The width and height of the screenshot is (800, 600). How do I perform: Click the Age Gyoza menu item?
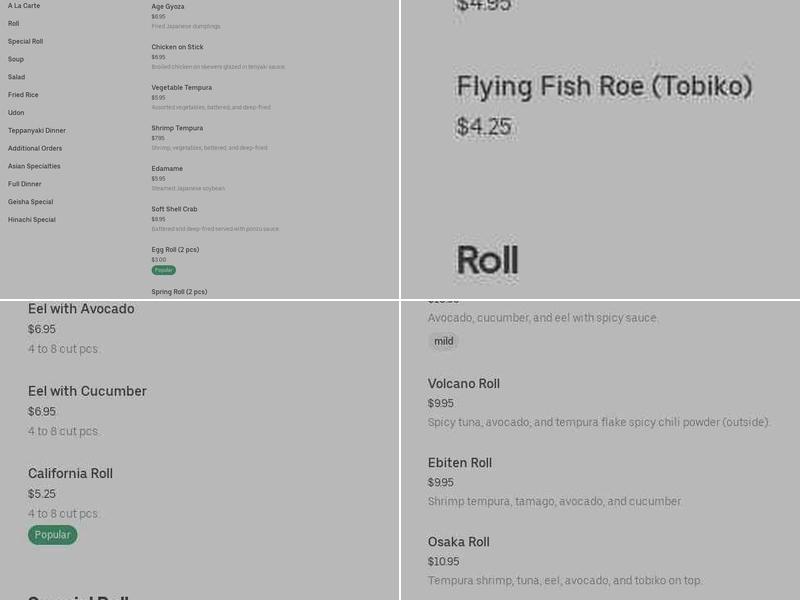pos(168,7)
